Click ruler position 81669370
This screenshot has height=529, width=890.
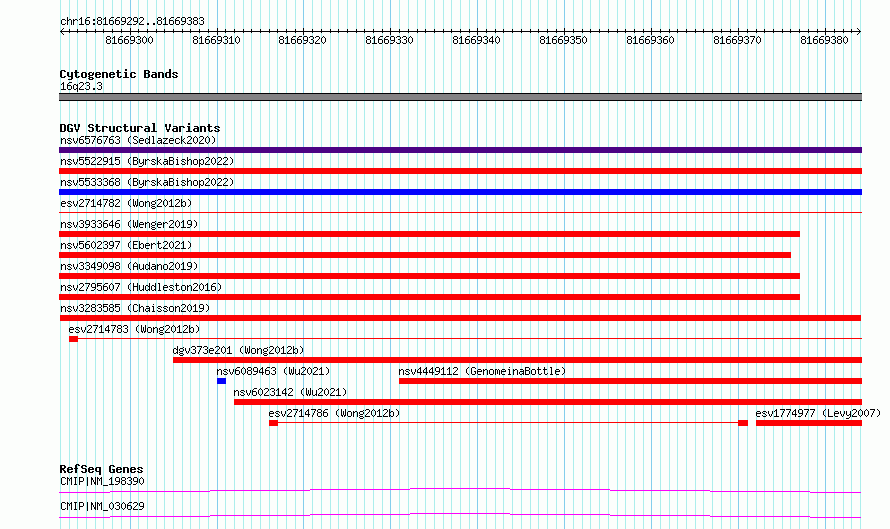click(737, 40)
